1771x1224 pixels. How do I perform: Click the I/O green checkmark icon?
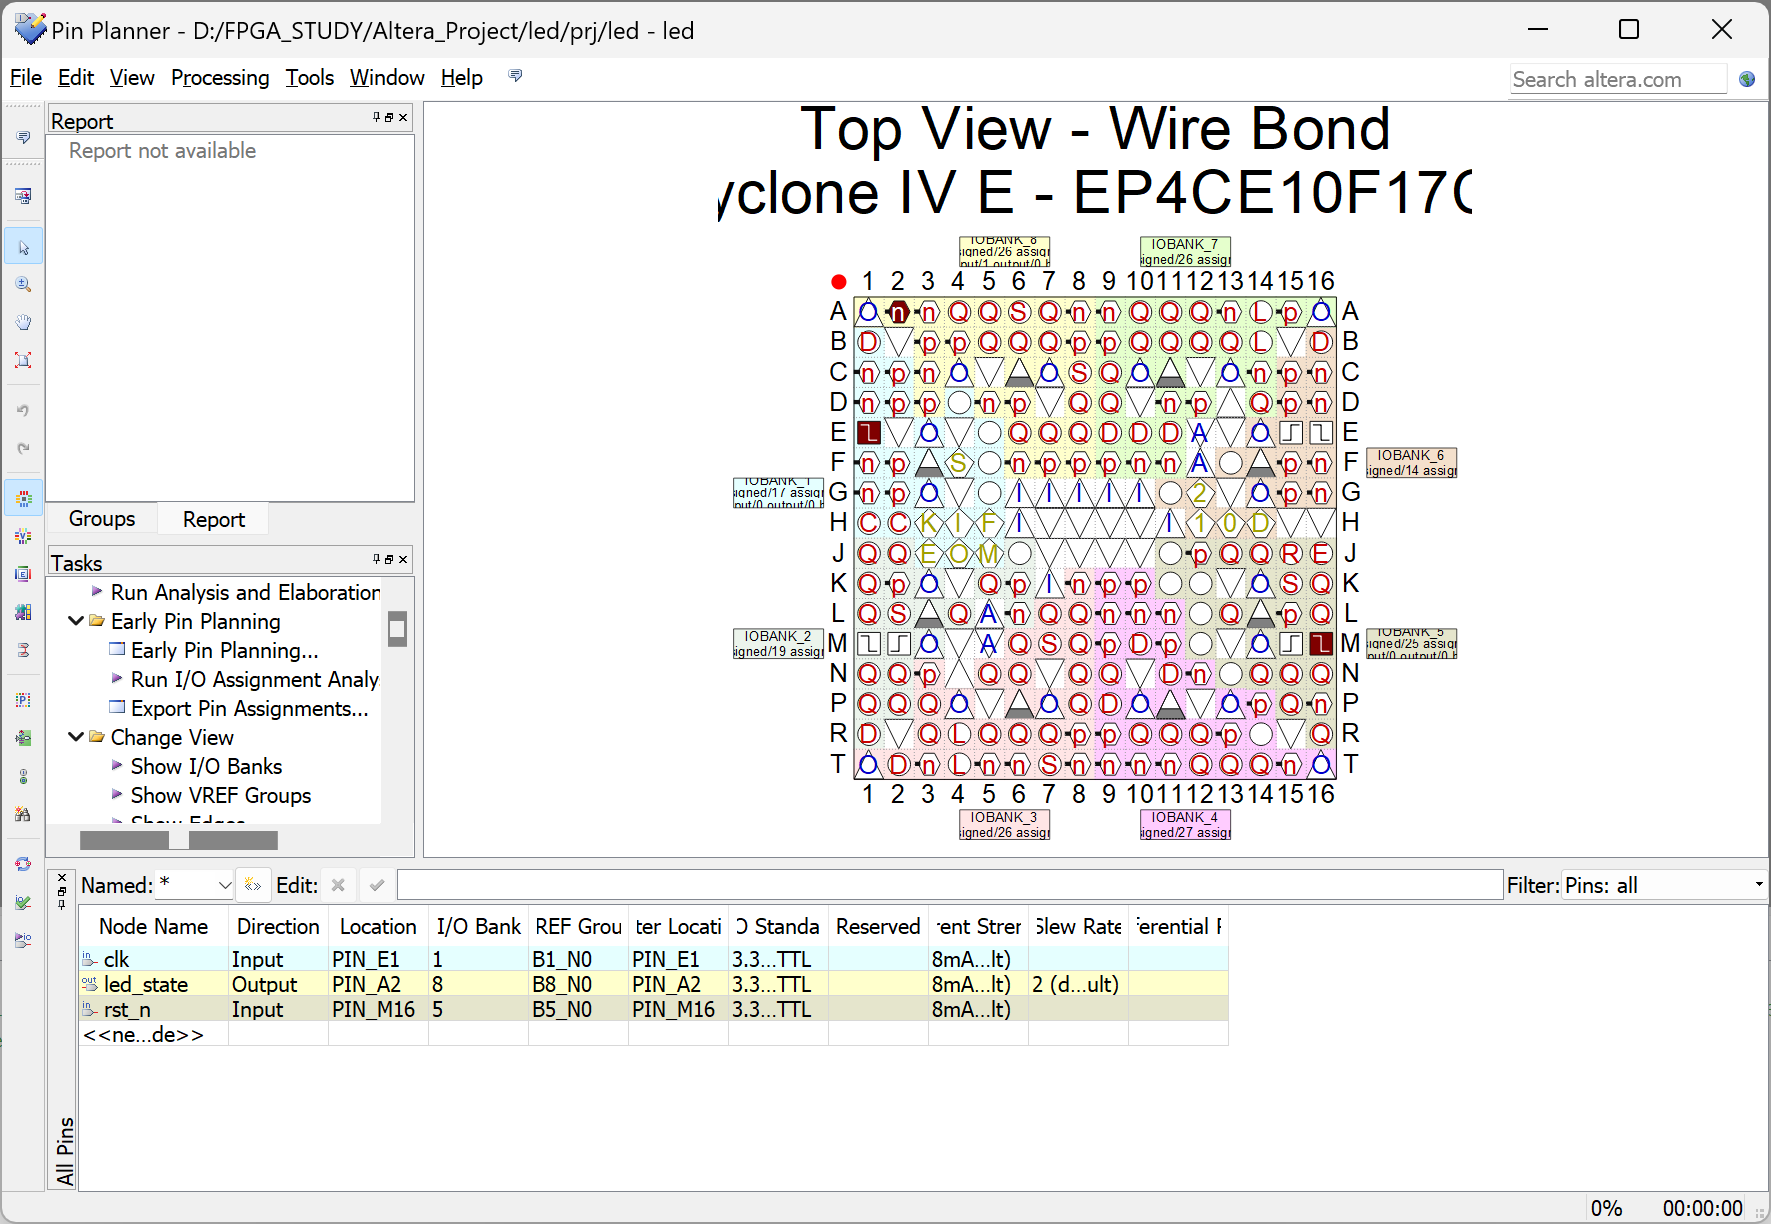click(x=23, y=902)
